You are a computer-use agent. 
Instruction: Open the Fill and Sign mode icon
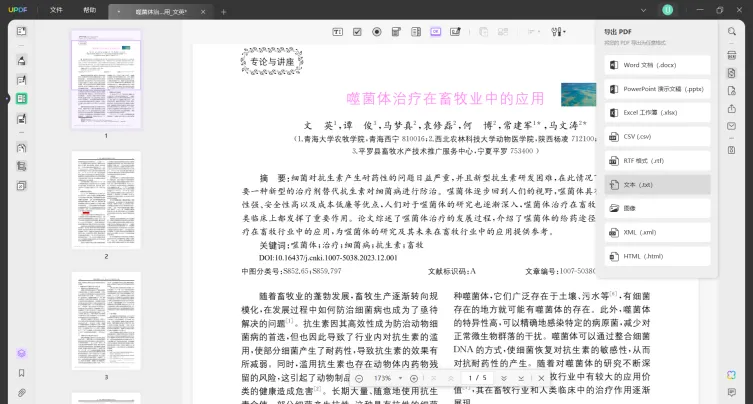coord(21,119)
